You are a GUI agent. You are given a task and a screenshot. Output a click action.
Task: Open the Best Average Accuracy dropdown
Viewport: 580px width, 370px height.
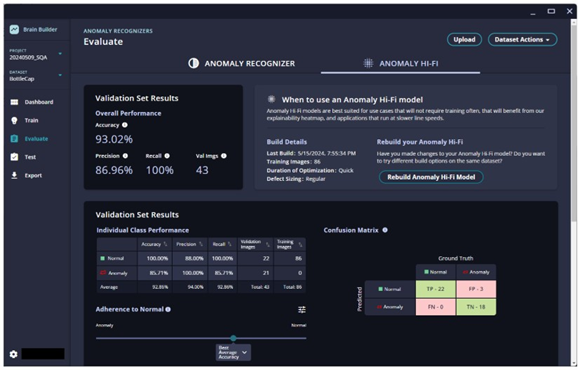pyautogui.click(x=233, y=352)
